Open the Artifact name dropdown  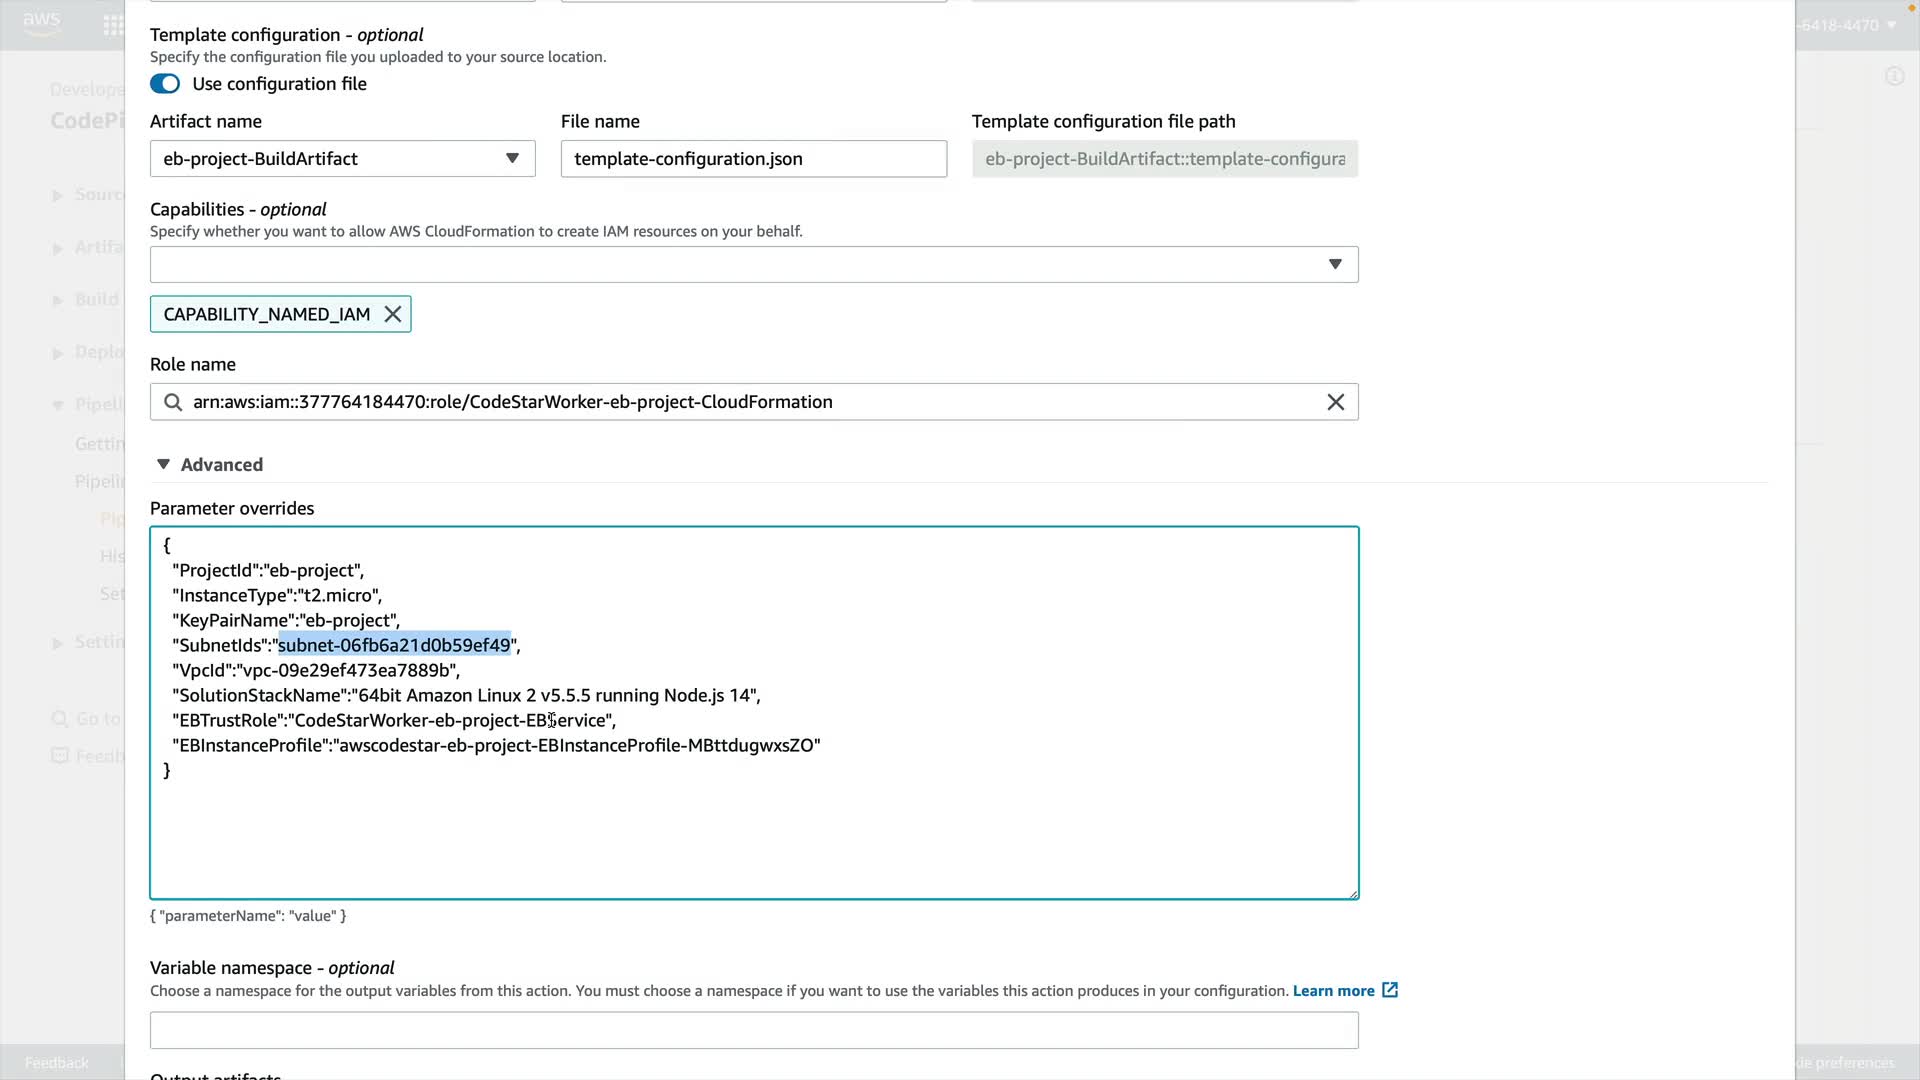point(342,159)
